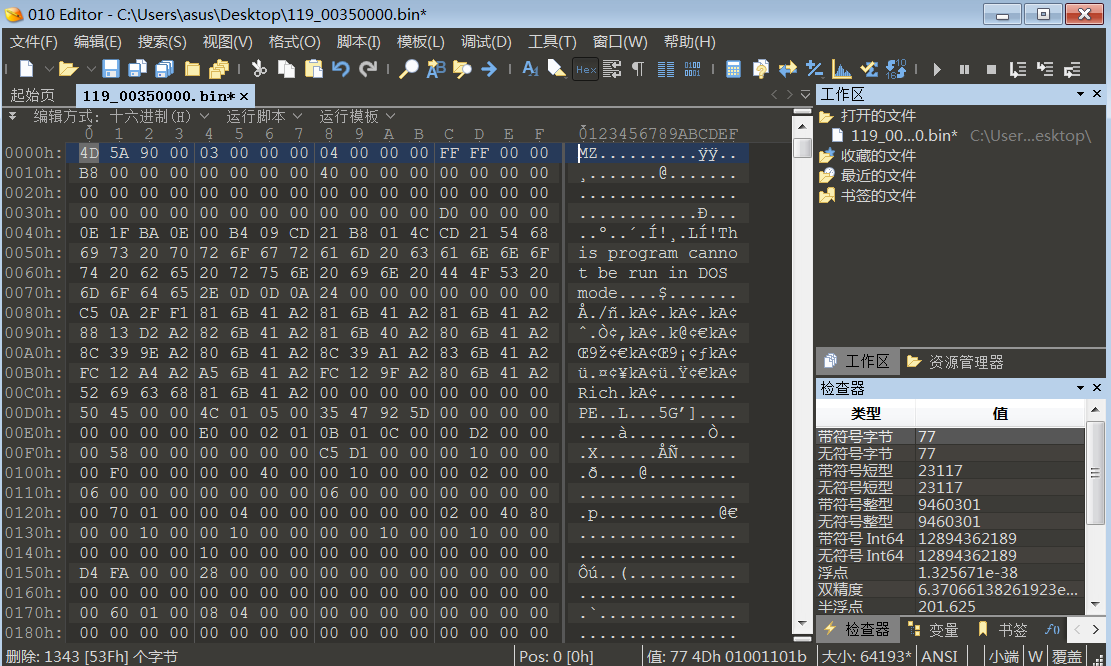Open the 格式(O) menu
Image resolution: width=1111 pixels, height=666 pixels.
tap(295, 42)
